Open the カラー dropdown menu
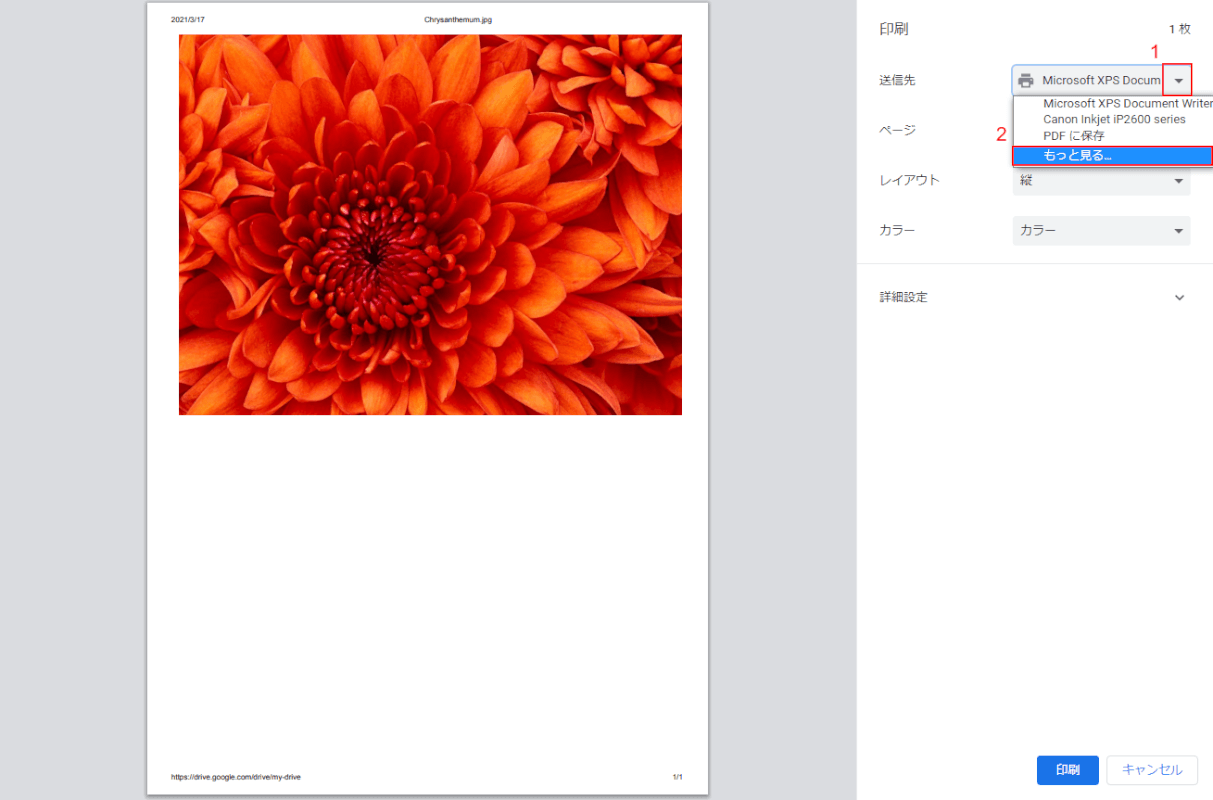Image resolution: width=1213 pixels, height=800 pixels. [x=1101, y=231]
